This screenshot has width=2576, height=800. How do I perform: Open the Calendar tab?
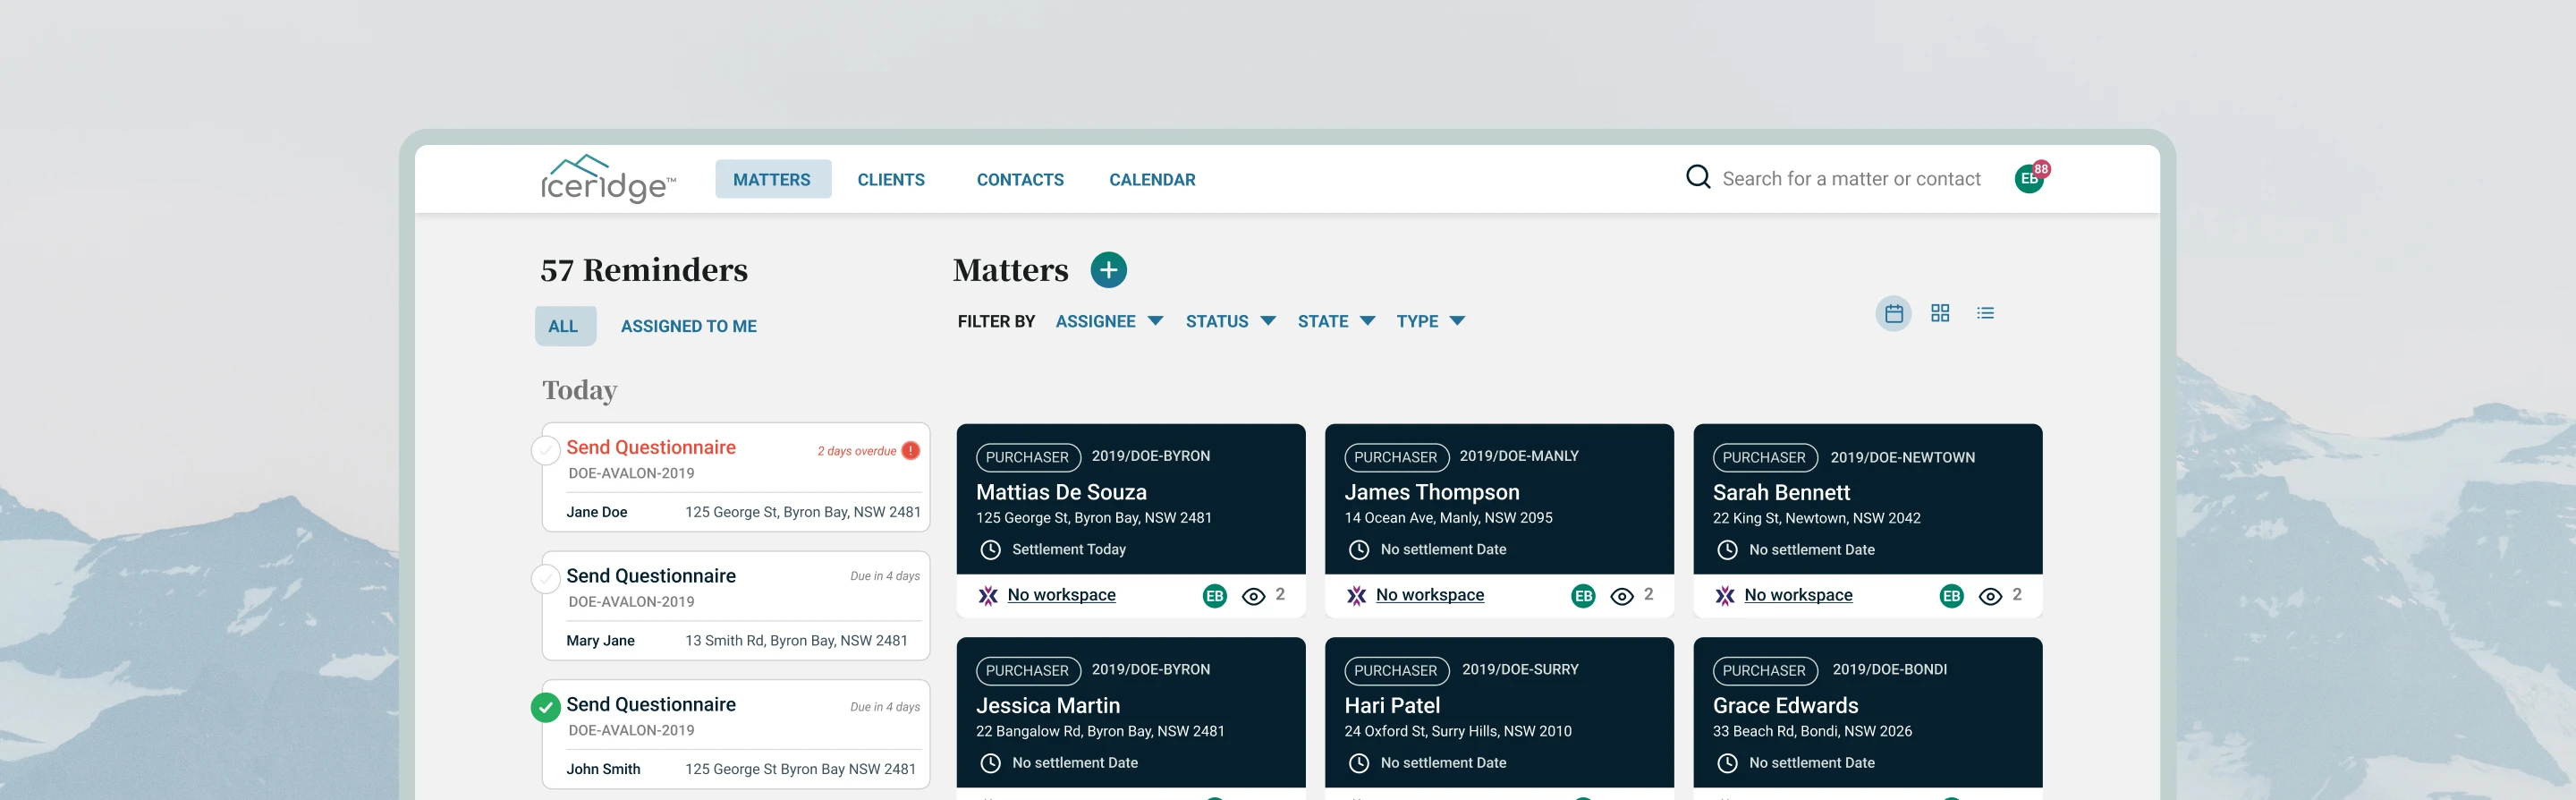tap(1152, 180)
